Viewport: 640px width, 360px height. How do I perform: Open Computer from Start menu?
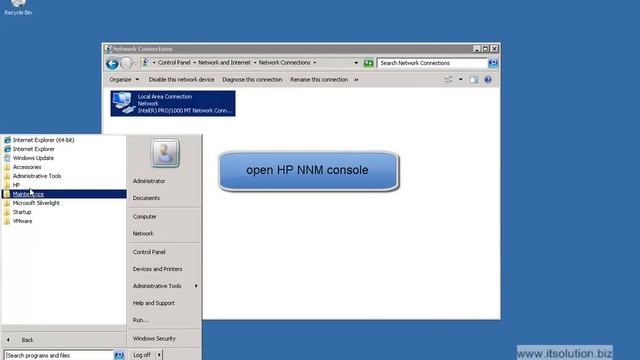(x=144, y=216)
